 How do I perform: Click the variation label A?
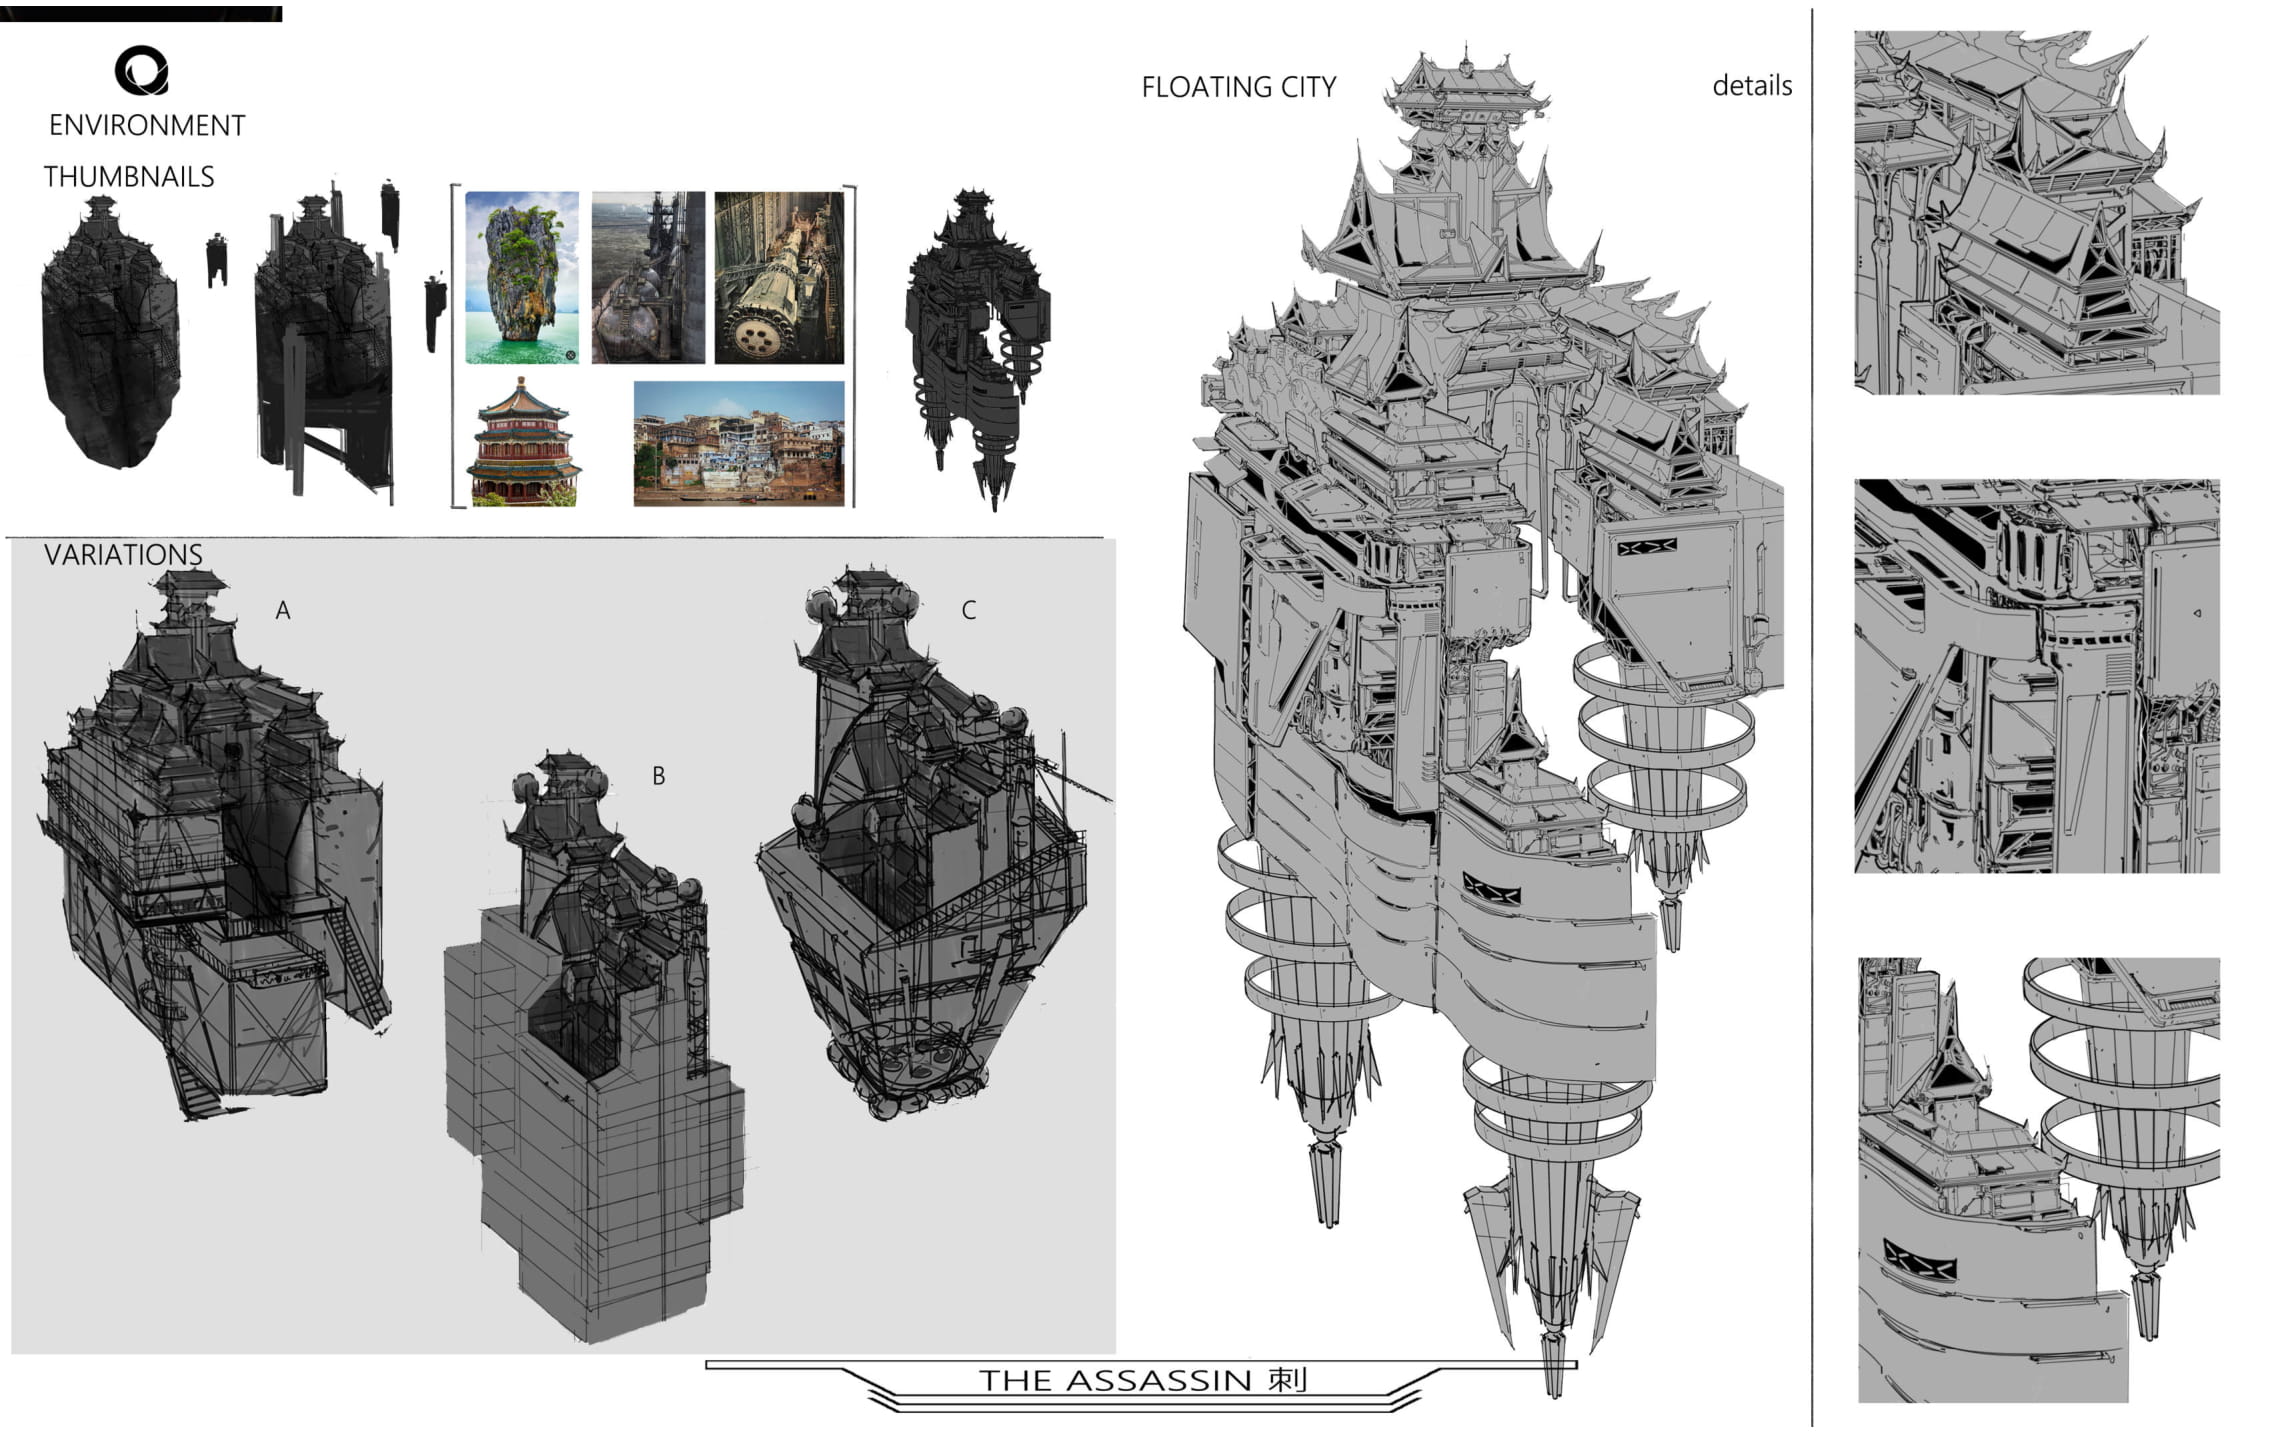[283, 610]
